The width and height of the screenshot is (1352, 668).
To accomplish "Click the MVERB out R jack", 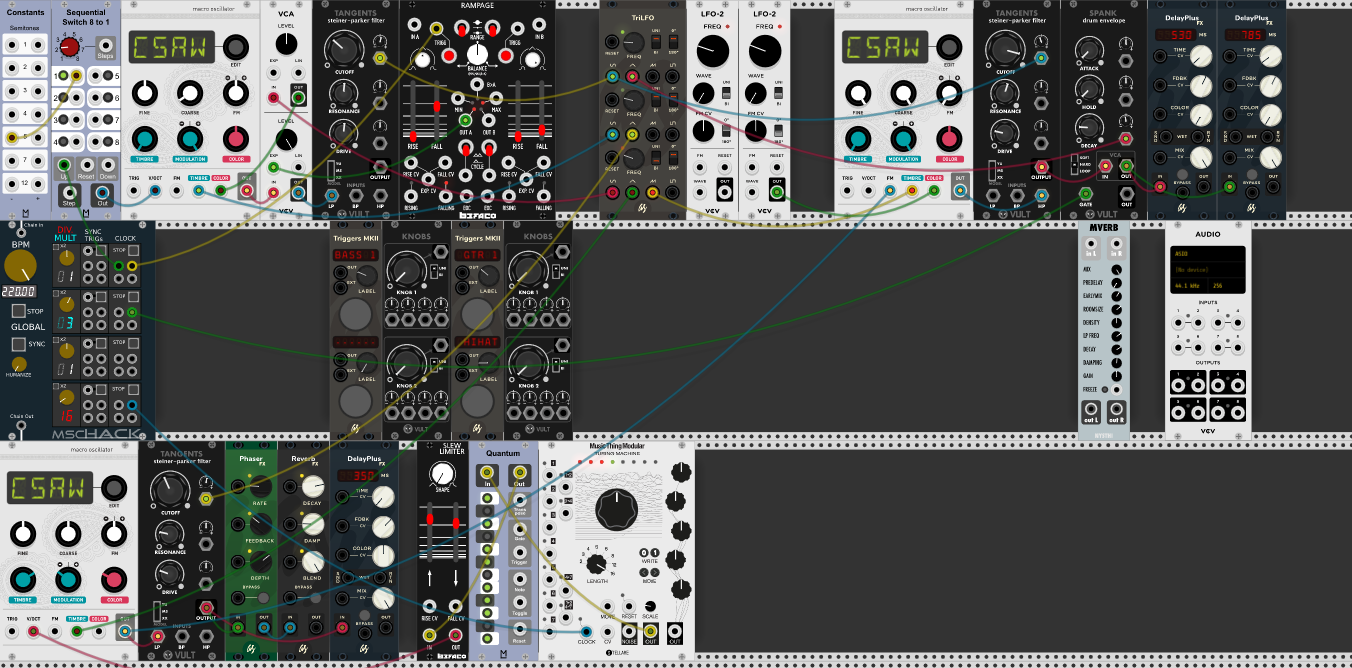I will (1116, 409).
